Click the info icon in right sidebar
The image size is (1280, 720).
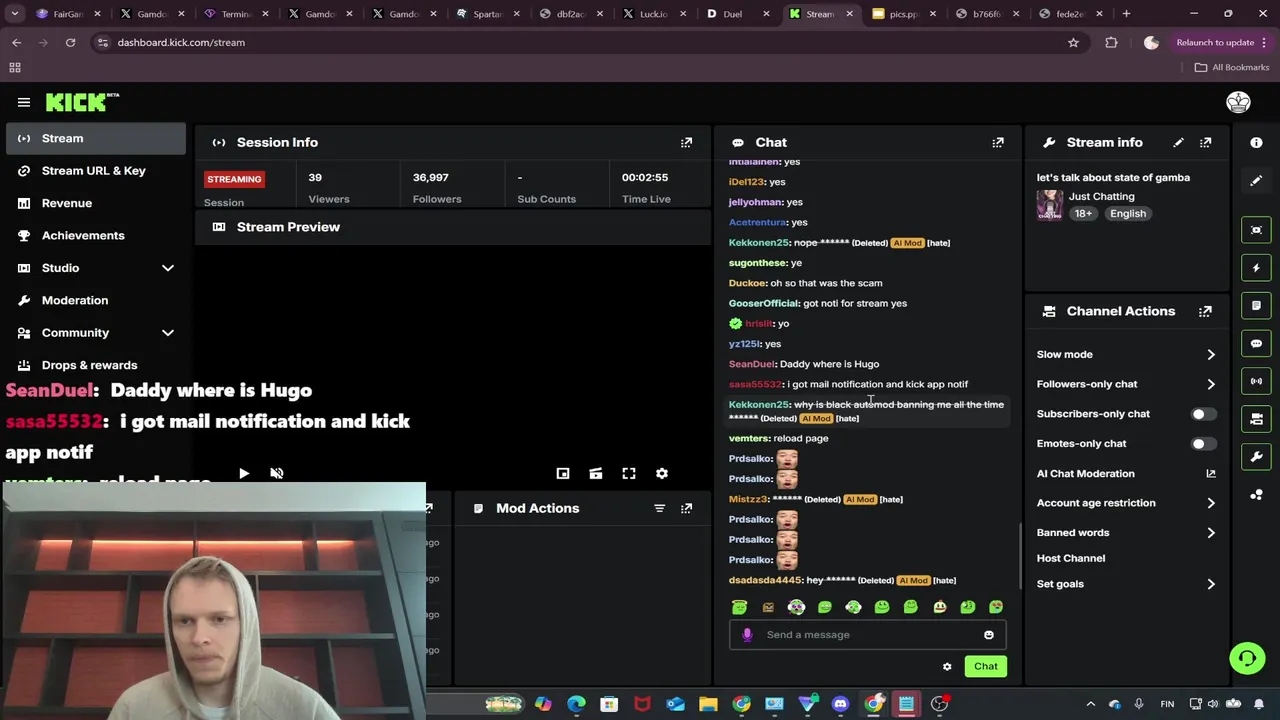point(1256,143)
